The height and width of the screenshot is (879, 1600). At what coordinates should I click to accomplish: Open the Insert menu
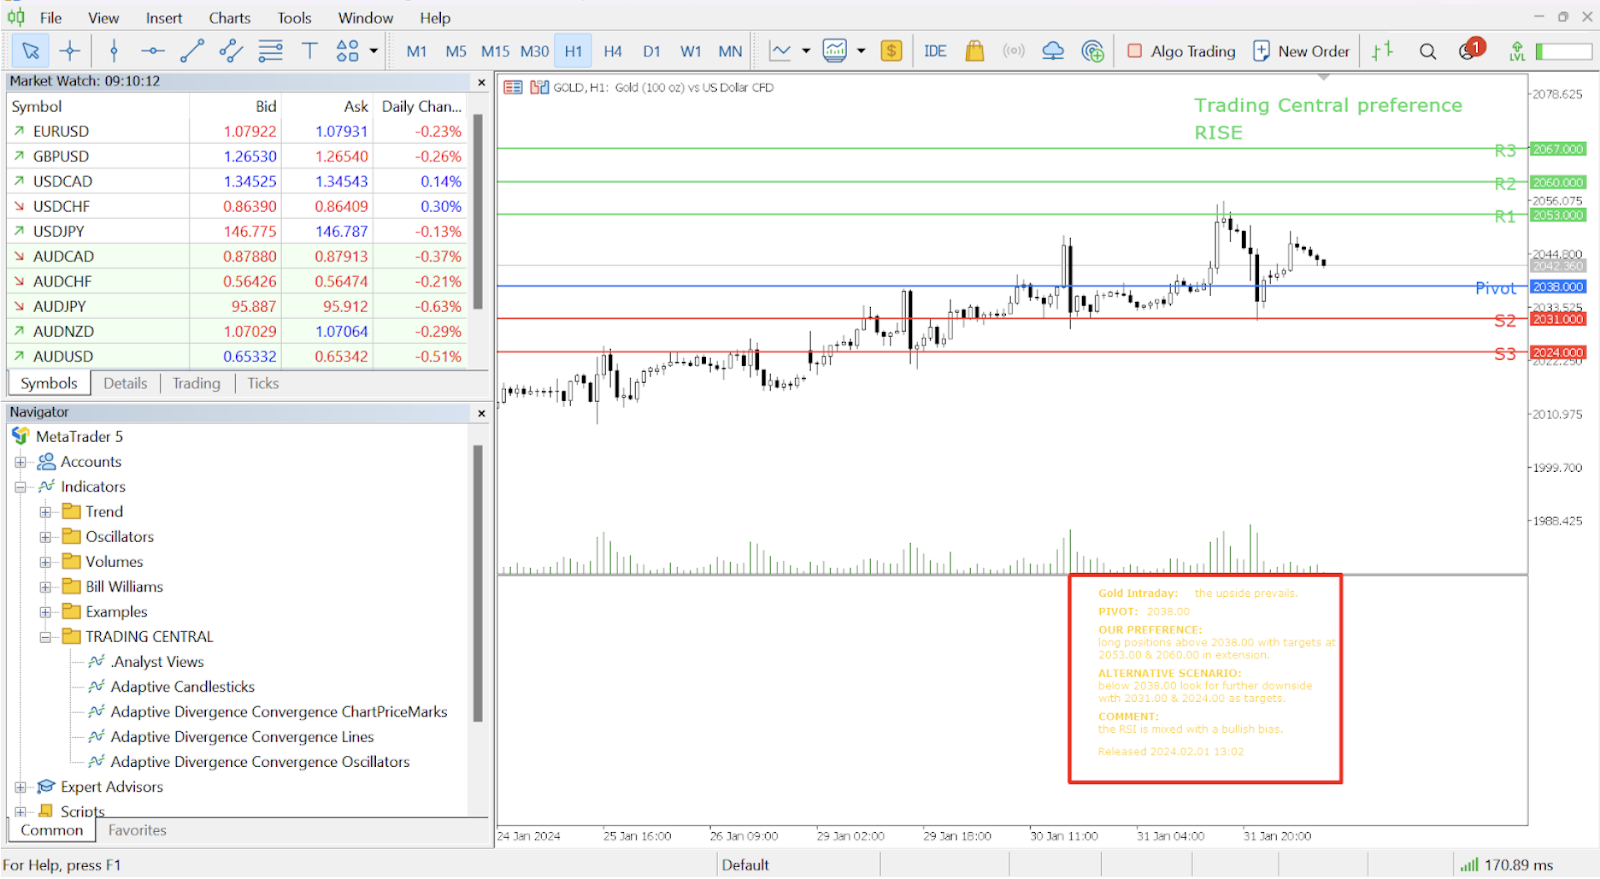pos(164,17)
